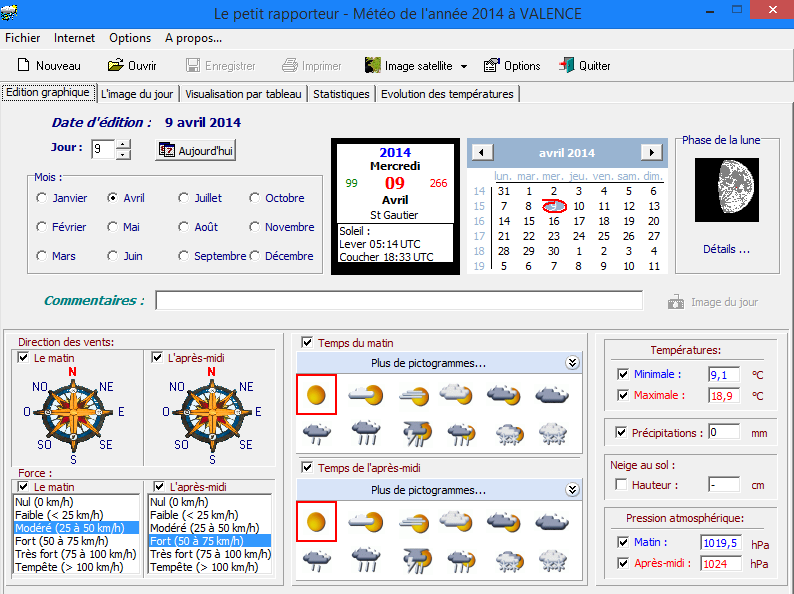This screenshot has height=594, width=794.
Task: Pick overcast cloud pictogram for afternoon
Action: 552,522
